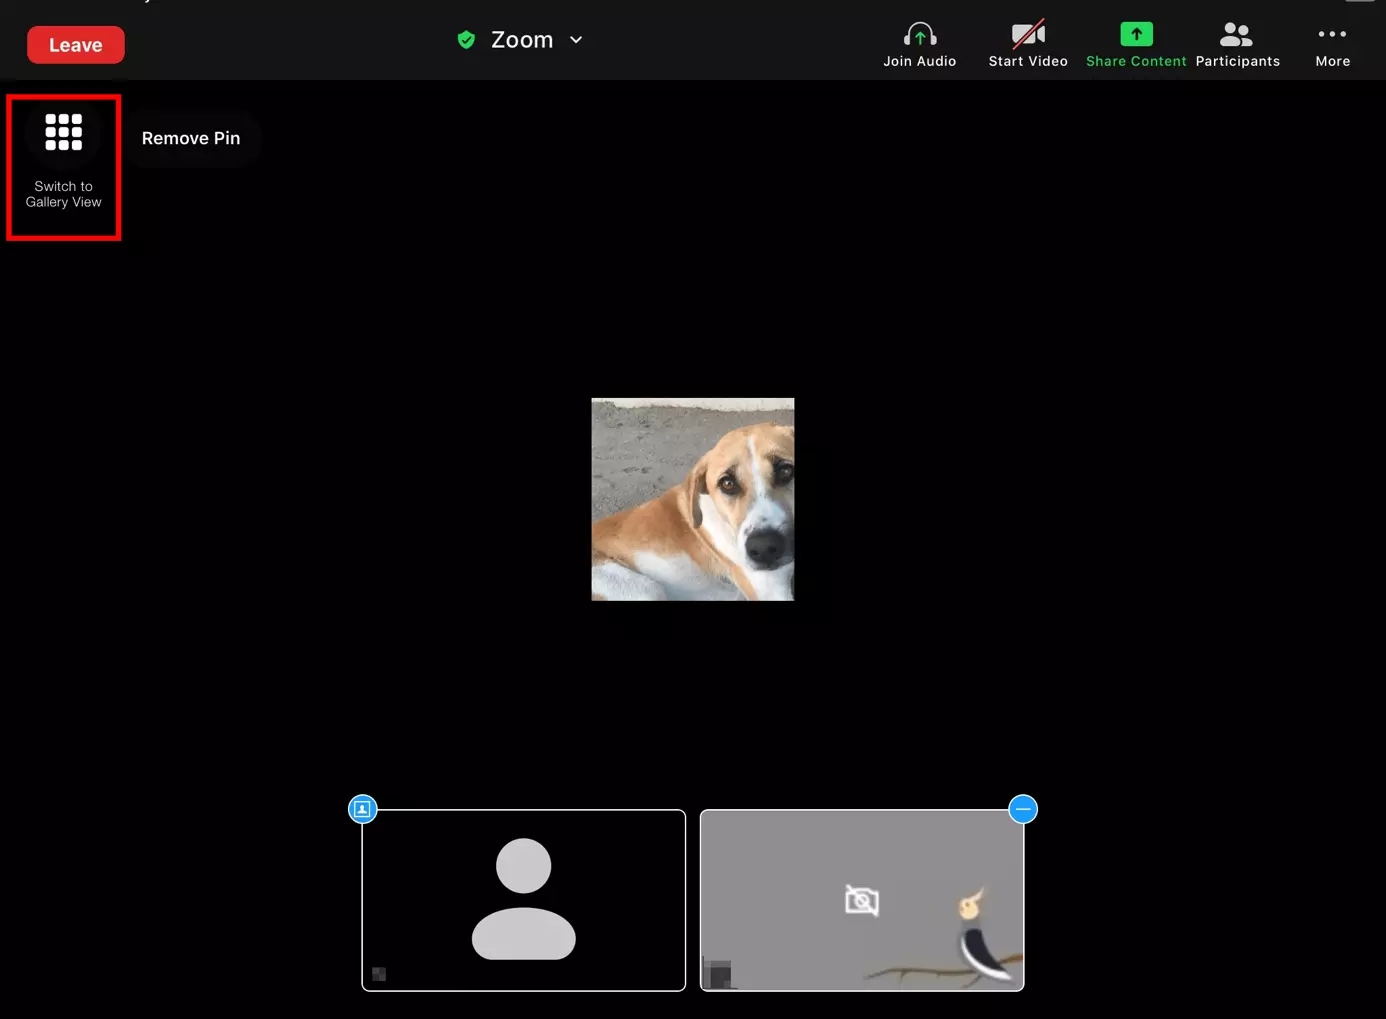Join audio using the headphones icon
1386x1019 pixels.
click(919, 36)
